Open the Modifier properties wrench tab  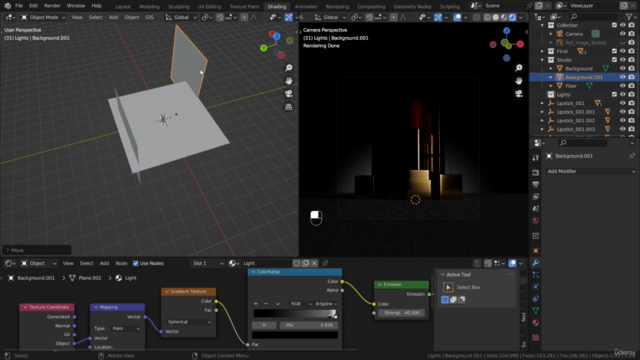click(536, 262)
